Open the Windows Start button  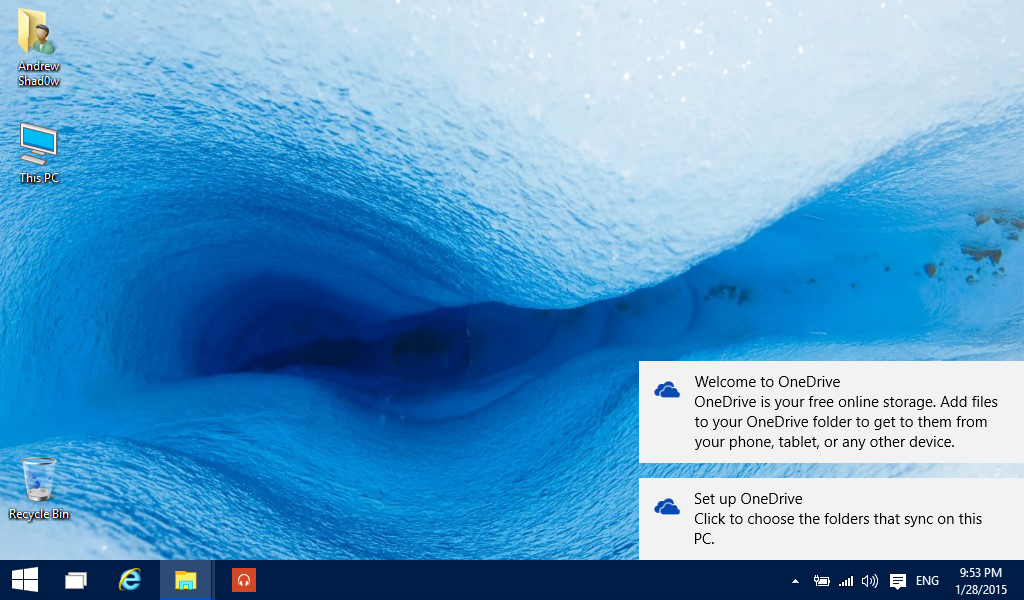tap(25, 580)
